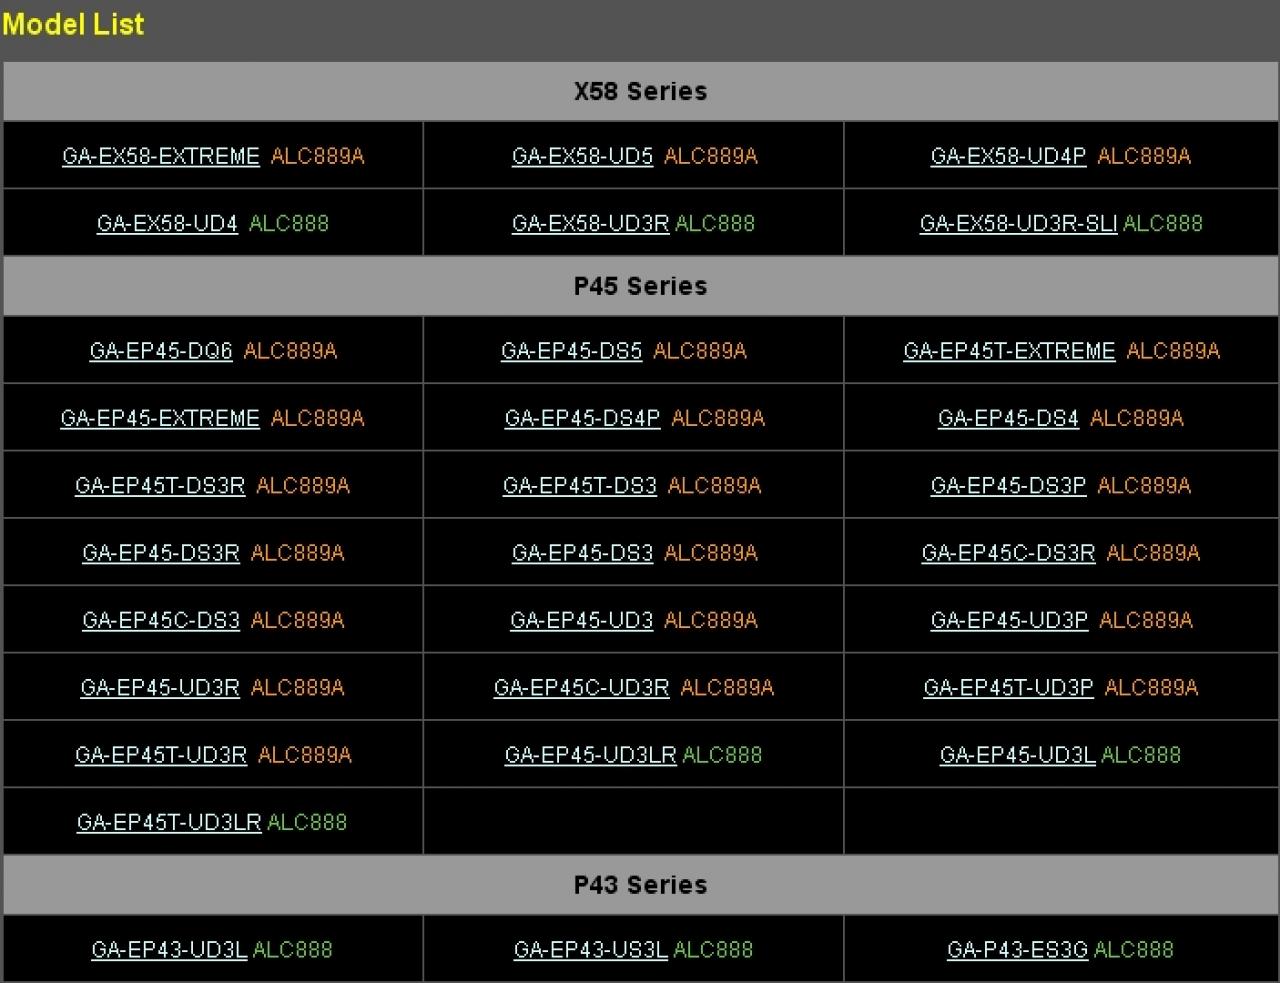Click the GA-EP45-DS4P model link
This screenshot has height=983, width=1280.
tap(582, 418)
